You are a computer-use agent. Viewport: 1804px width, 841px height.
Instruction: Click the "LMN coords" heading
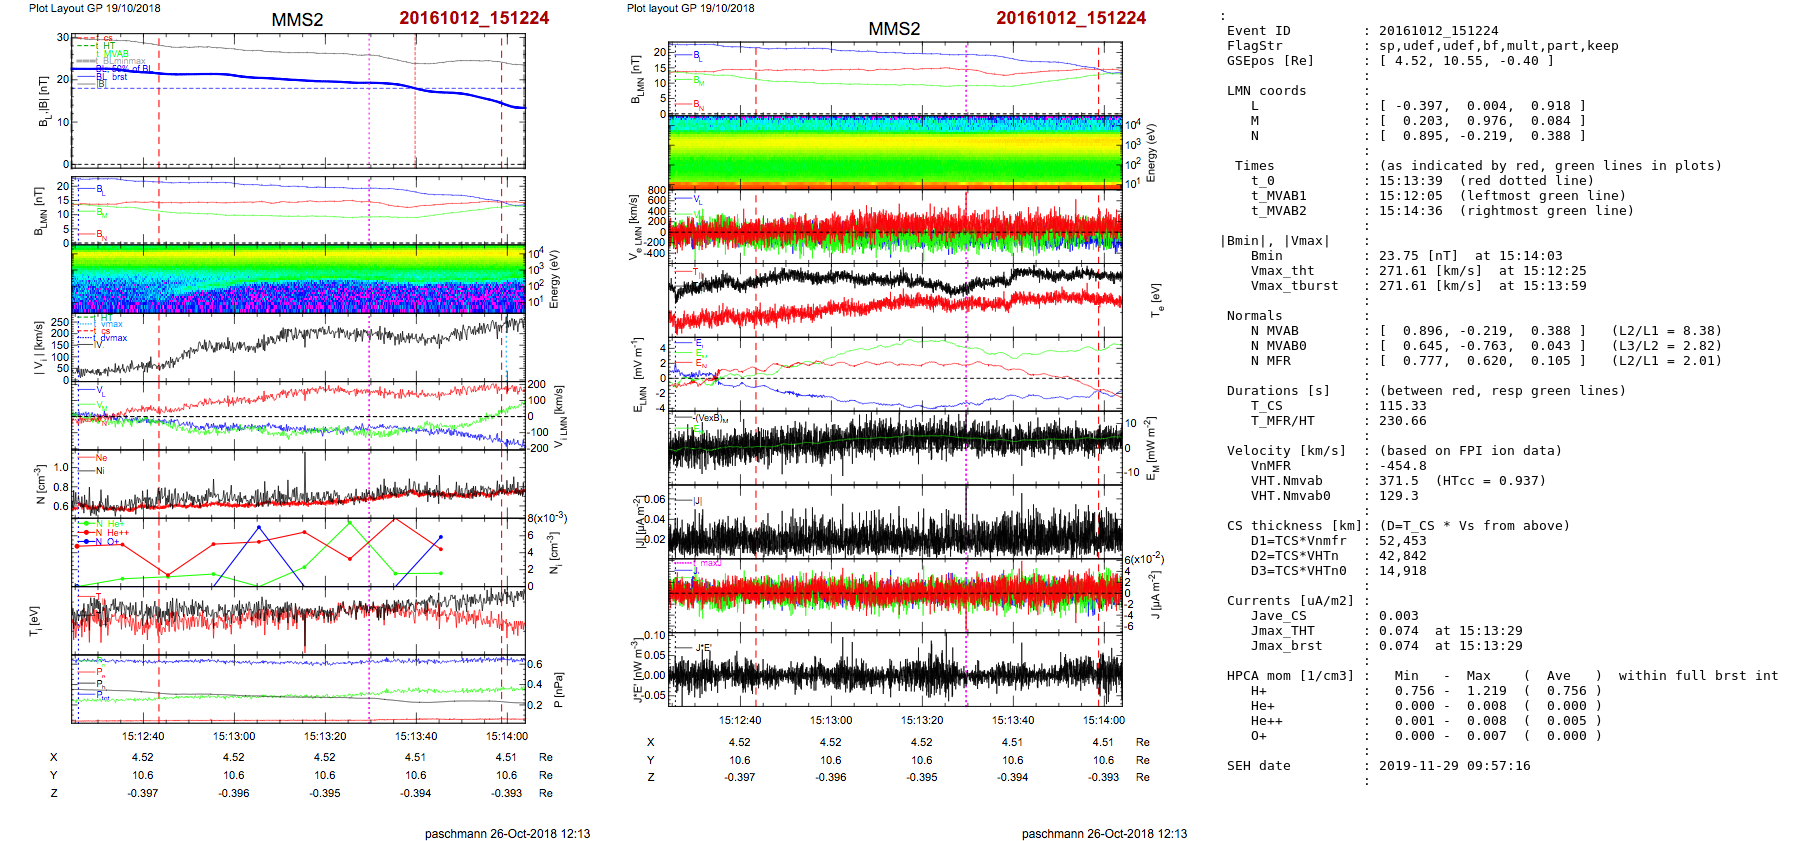click(x=1266, y=91)
